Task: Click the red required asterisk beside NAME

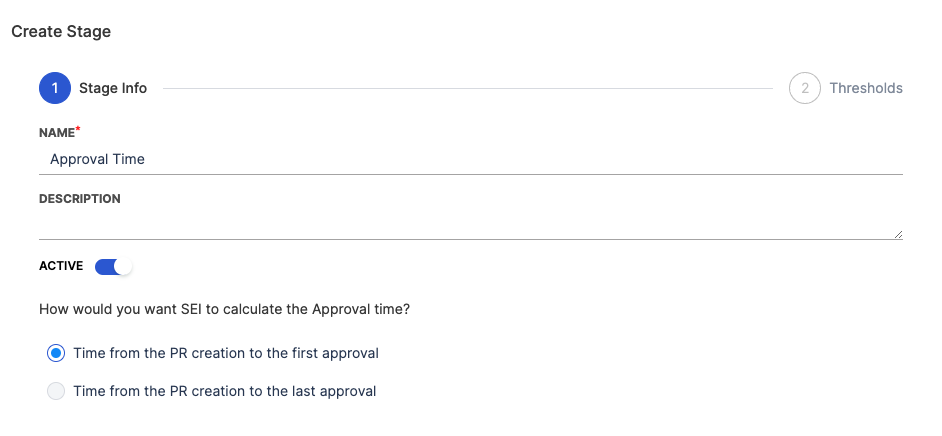Action: pos(78,130)
